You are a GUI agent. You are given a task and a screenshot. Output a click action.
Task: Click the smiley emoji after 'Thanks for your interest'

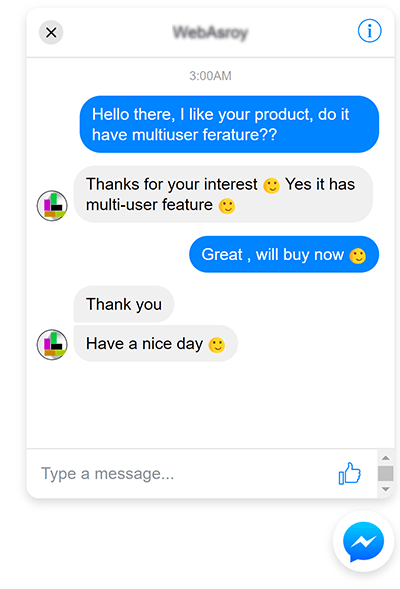click(x=271, y=186)
